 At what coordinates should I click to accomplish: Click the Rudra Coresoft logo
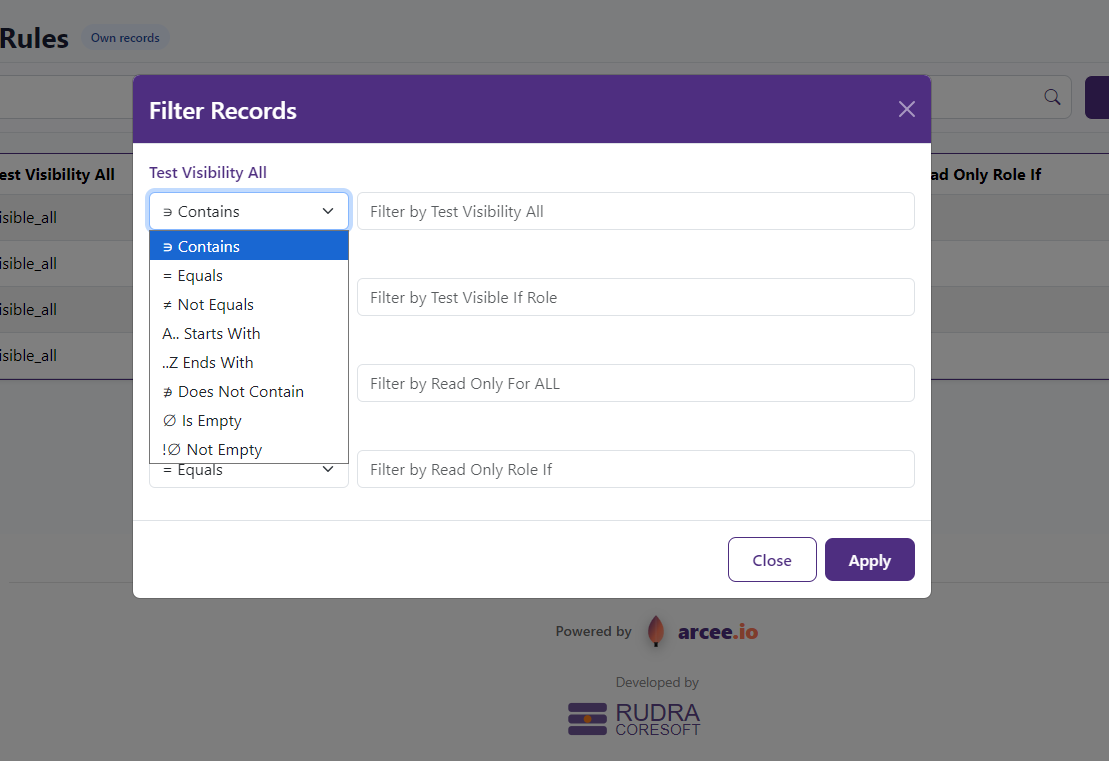coord(633,719)
